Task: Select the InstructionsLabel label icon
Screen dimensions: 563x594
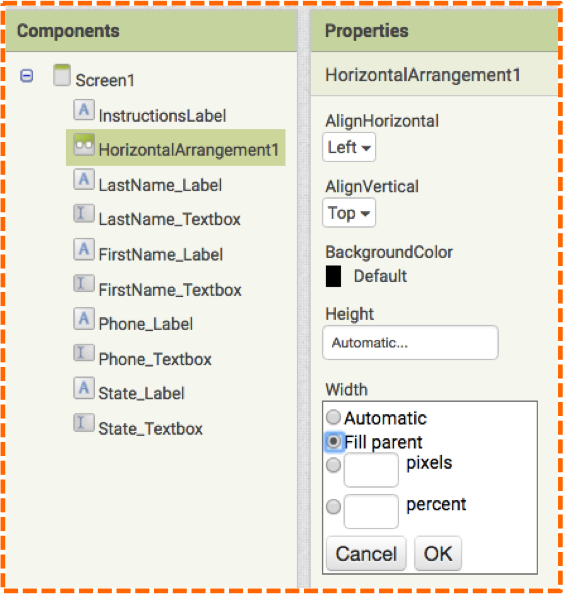Action: pyautogui.click(x=84, y=110)
